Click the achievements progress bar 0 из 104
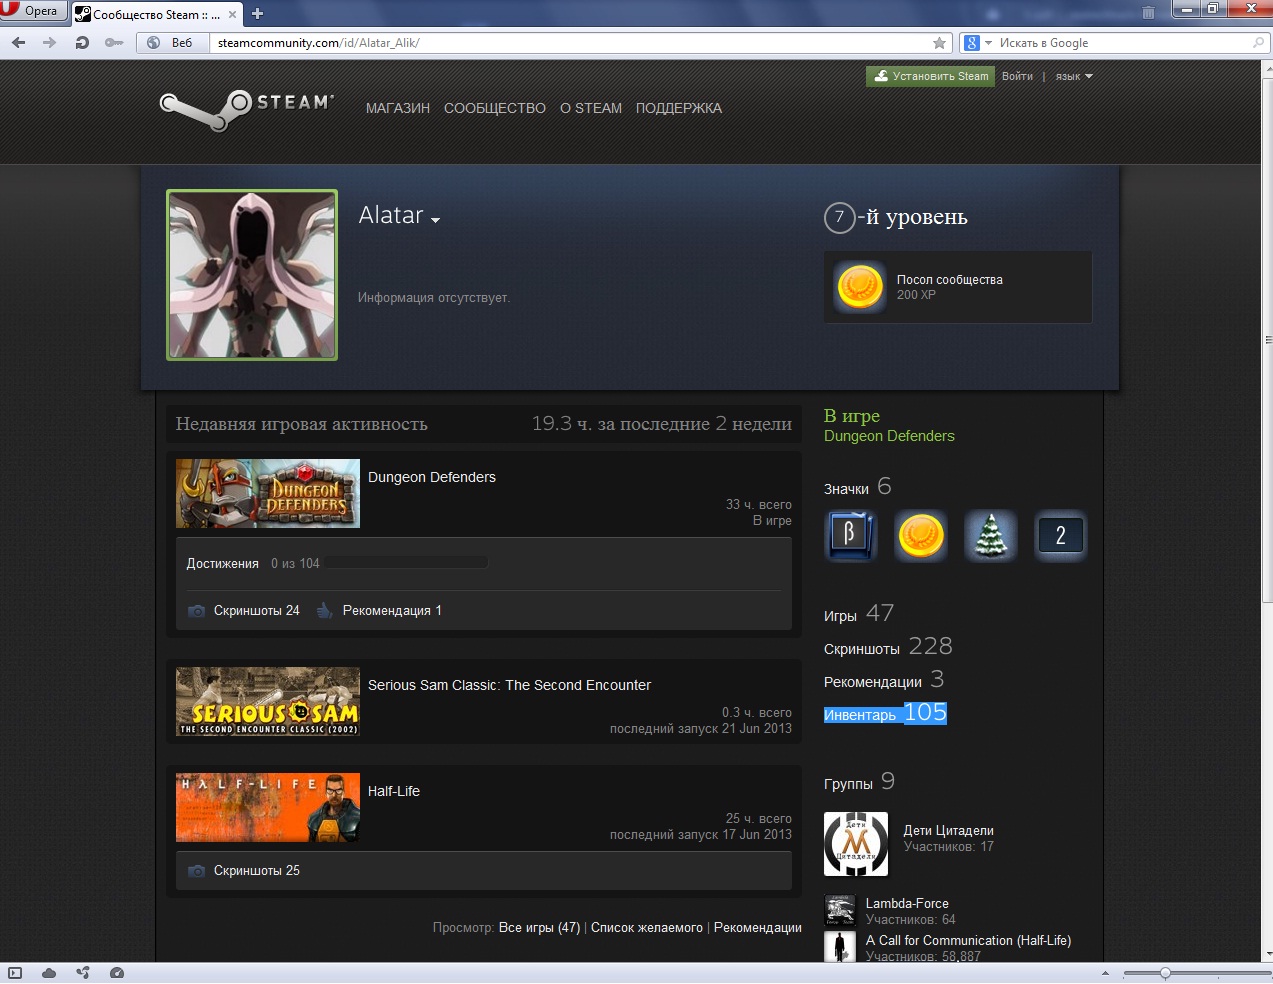The image size is (1273, 984). pos(406,563)
